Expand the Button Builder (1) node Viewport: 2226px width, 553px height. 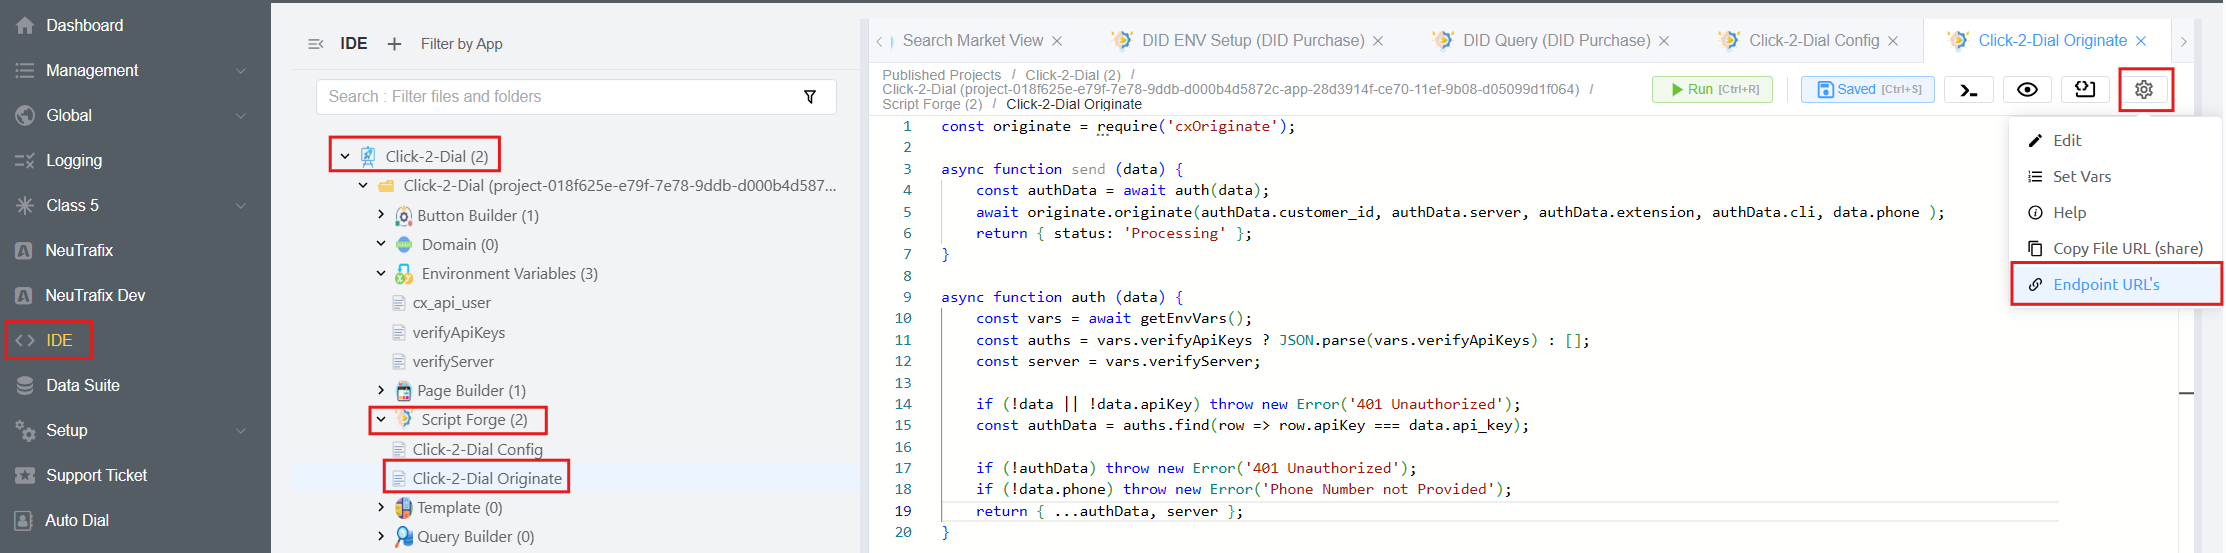(x=381, y=215)
